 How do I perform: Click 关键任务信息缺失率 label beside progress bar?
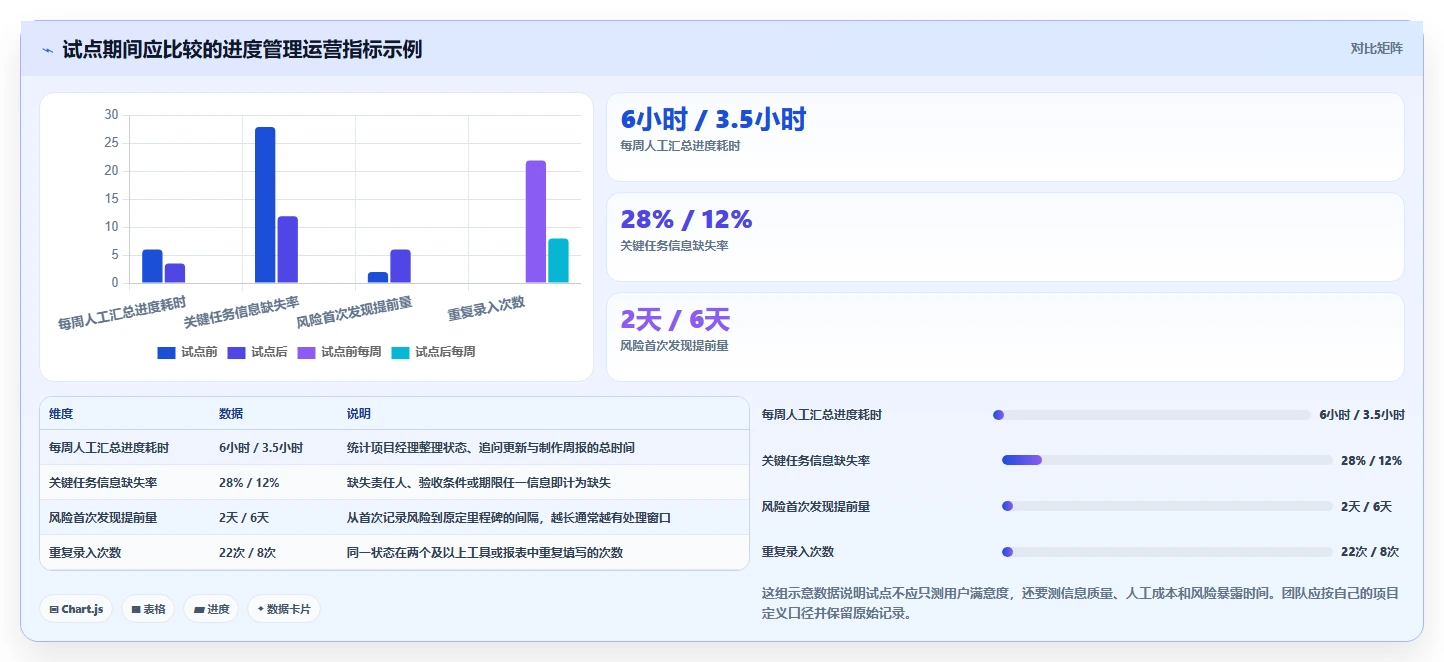[816, 461]
